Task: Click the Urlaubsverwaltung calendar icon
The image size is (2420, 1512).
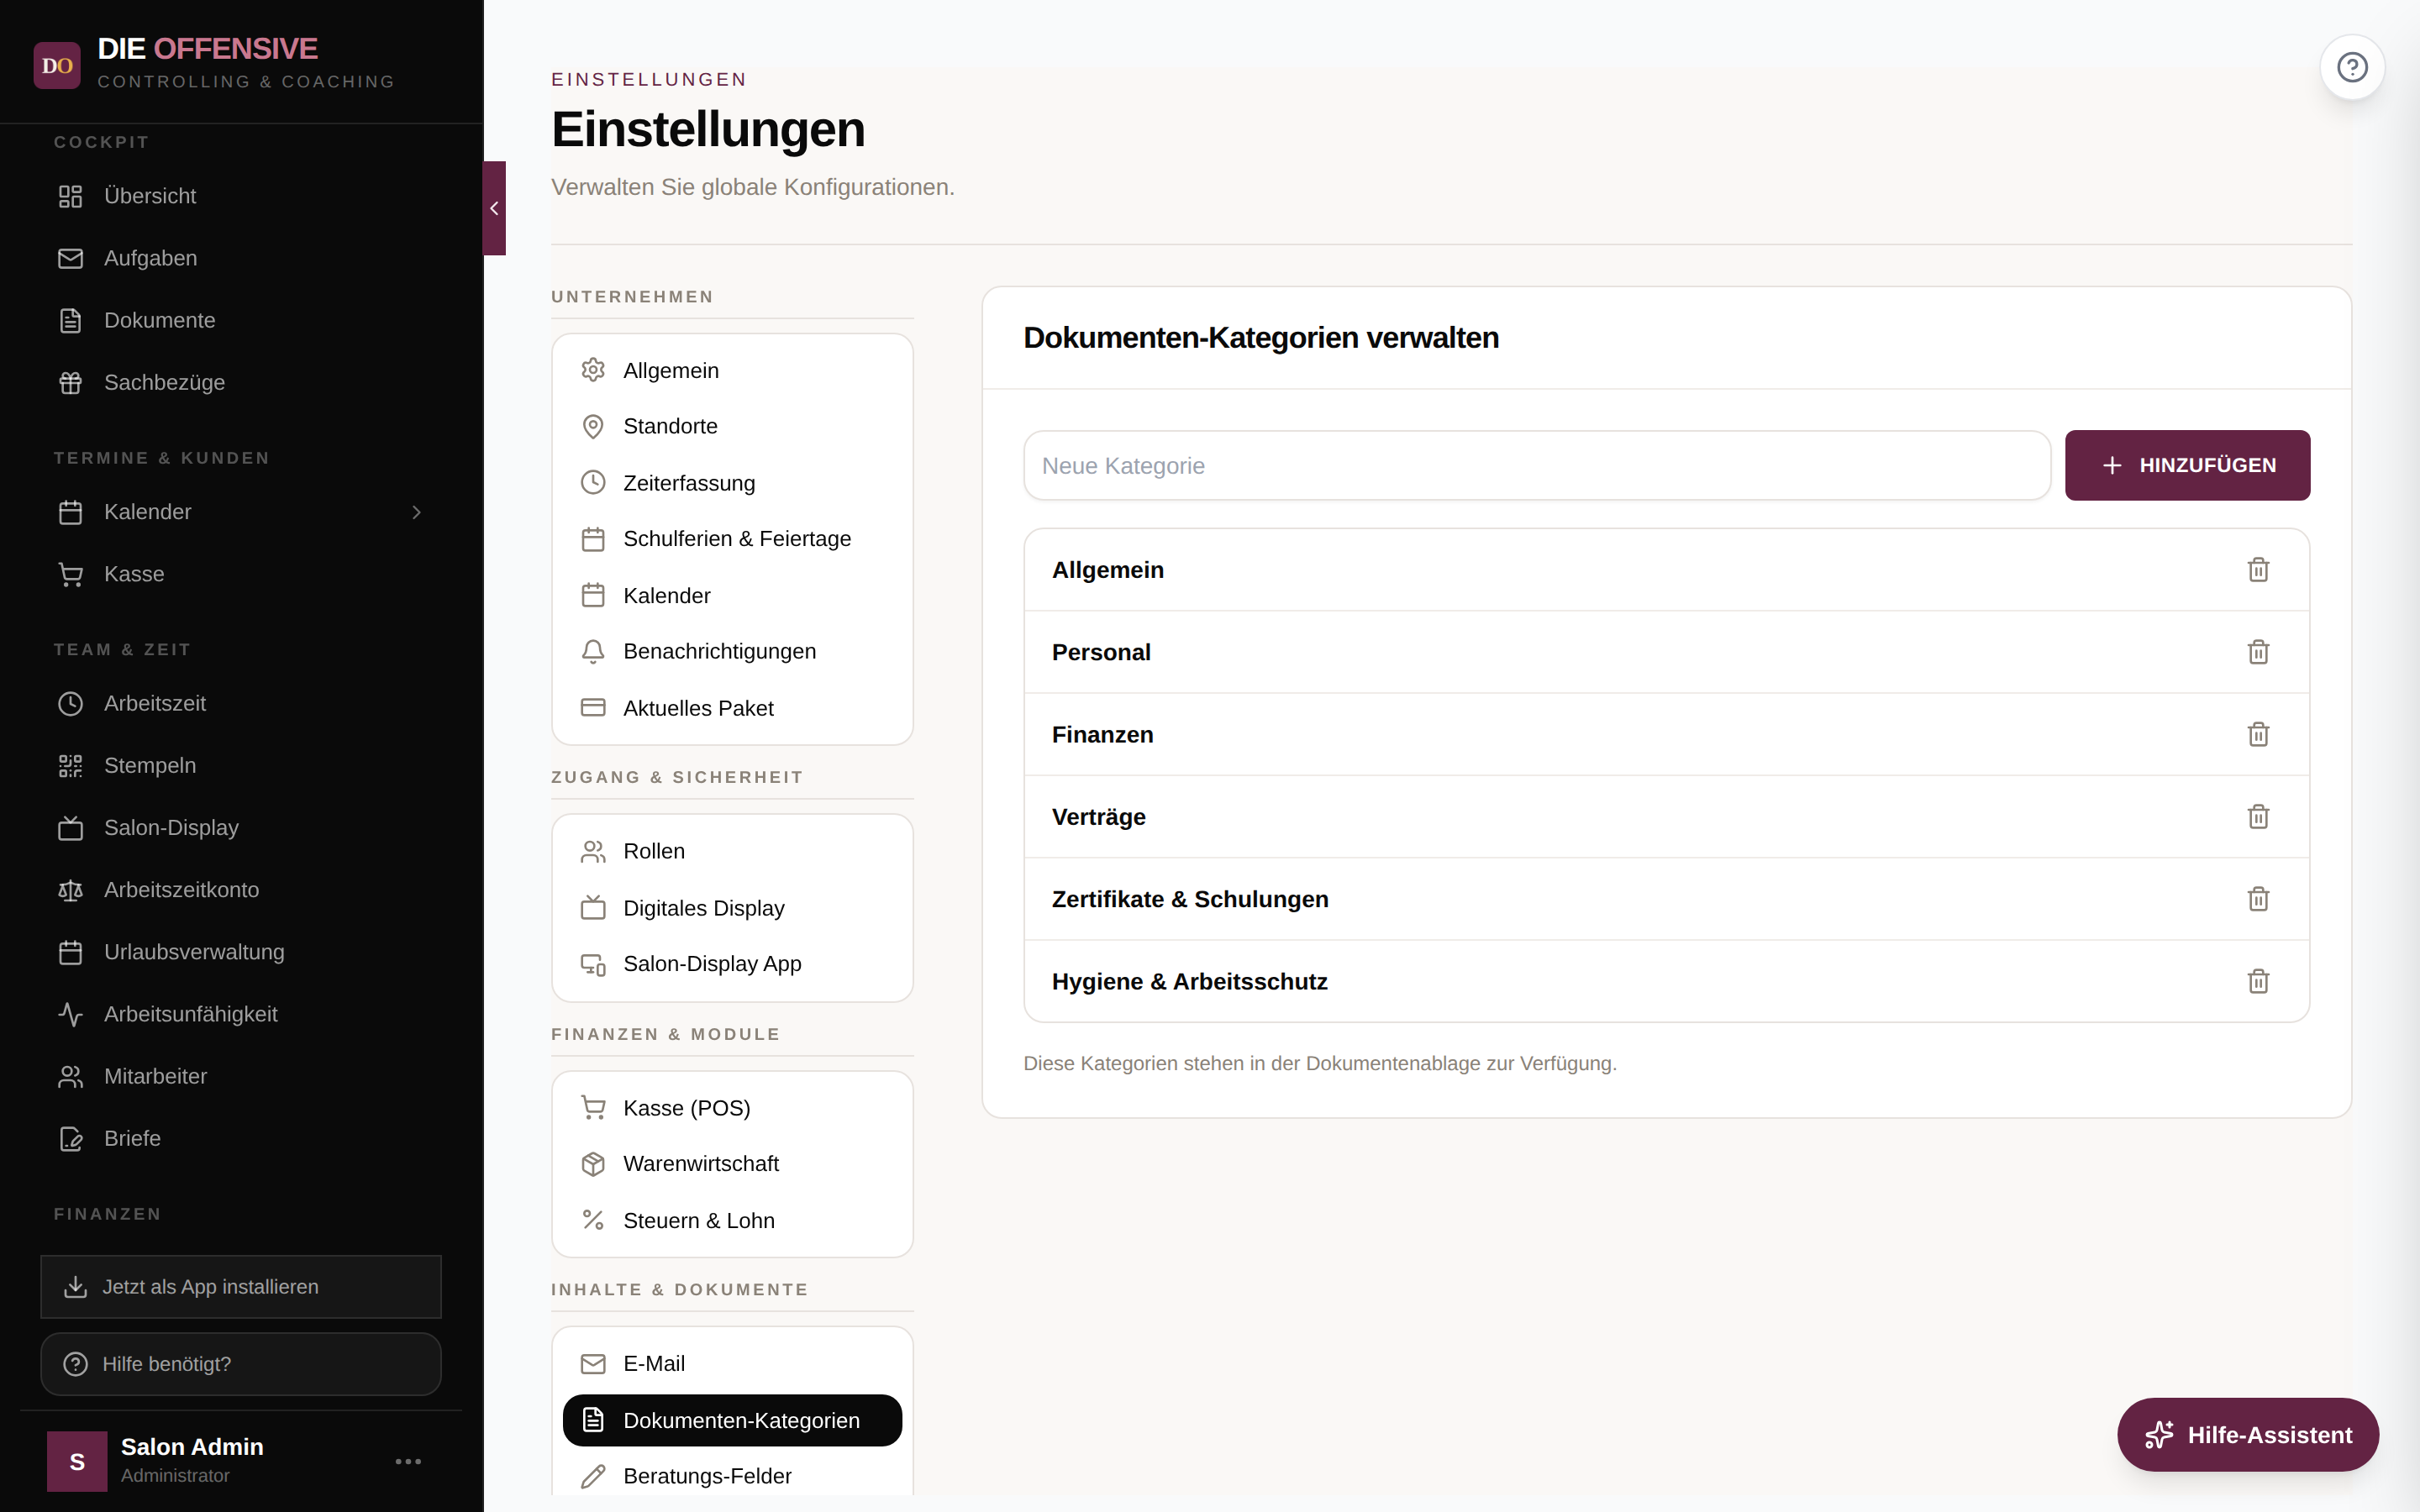Action: tap(70, 952)
